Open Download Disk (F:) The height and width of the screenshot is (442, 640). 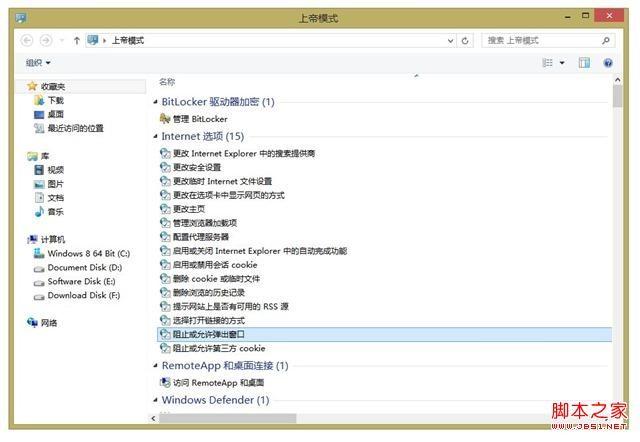pyautogui.click(x=84, y=295)
